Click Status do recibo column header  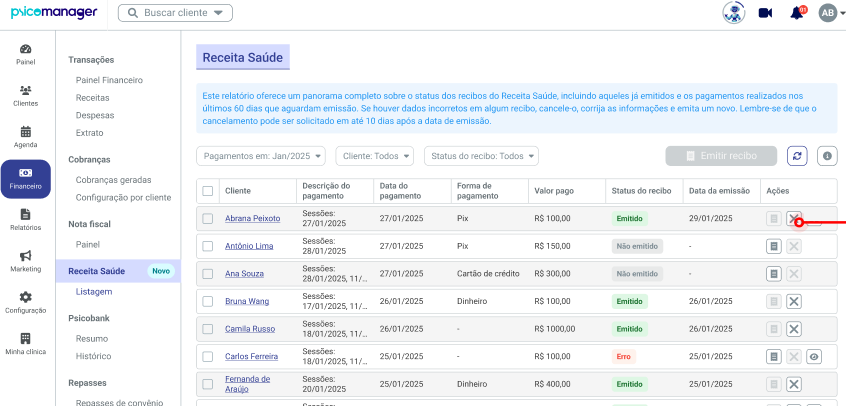coord(641,191)
